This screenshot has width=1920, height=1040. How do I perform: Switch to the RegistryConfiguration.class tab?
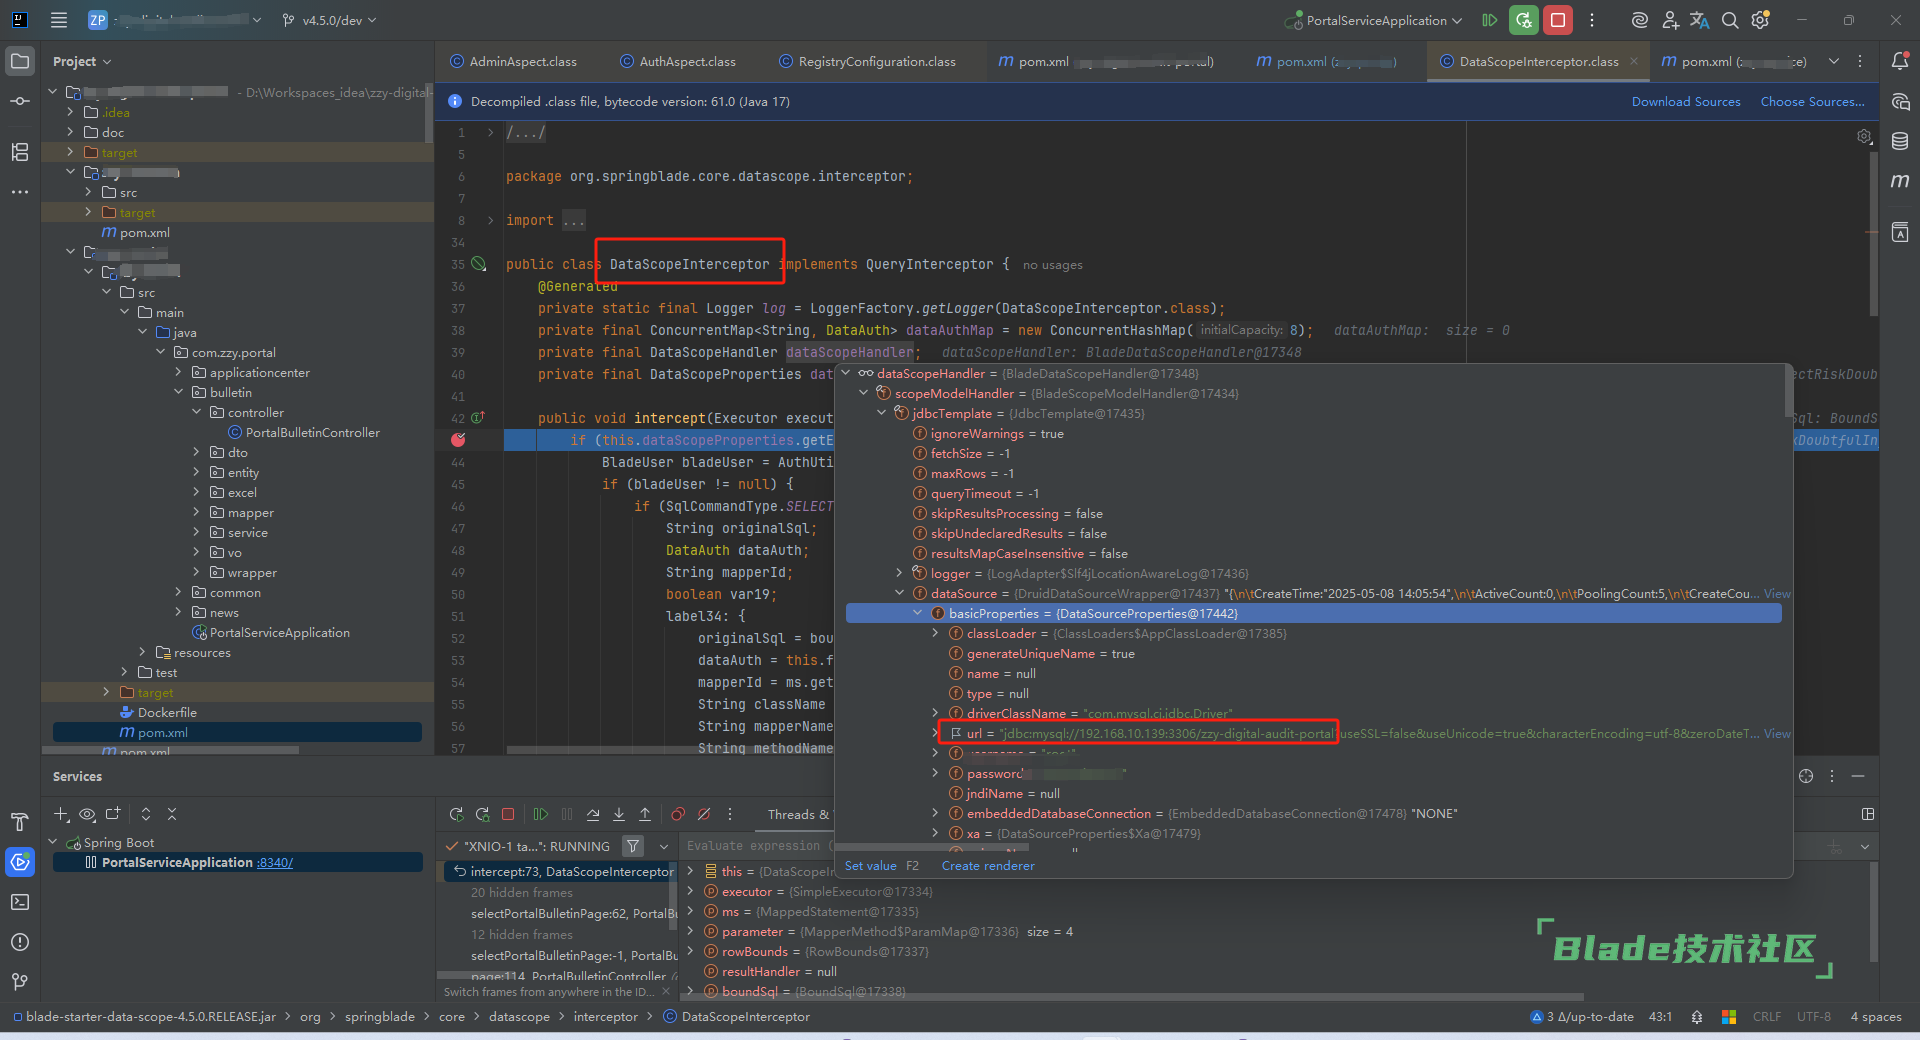(867, 61)
